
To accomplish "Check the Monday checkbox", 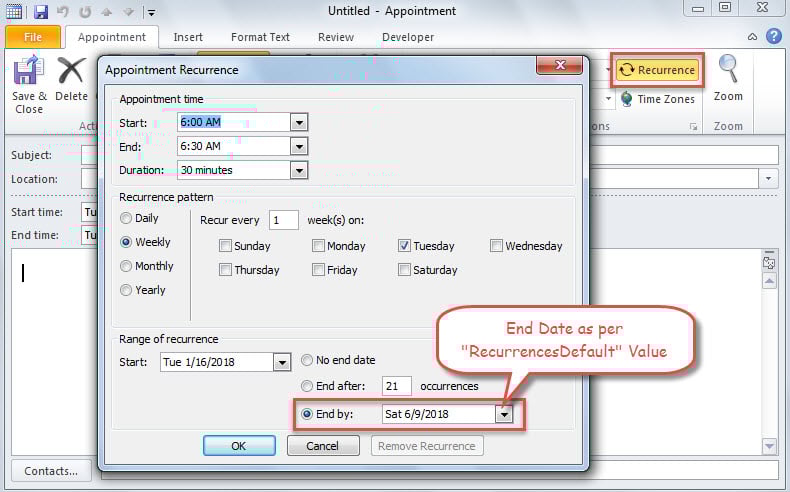I will click(x=318, y=246).
